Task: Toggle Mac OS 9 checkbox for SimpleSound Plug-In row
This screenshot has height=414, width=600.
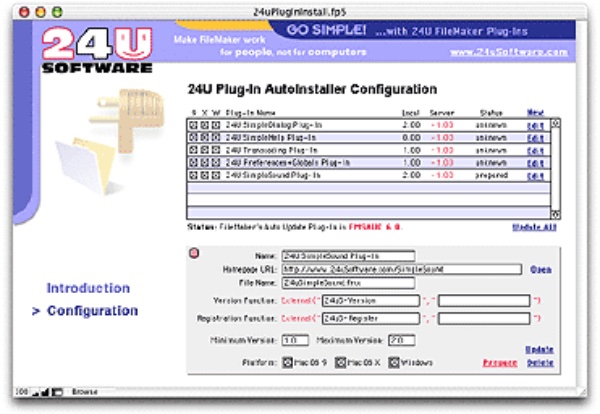Action: point(193,176)
